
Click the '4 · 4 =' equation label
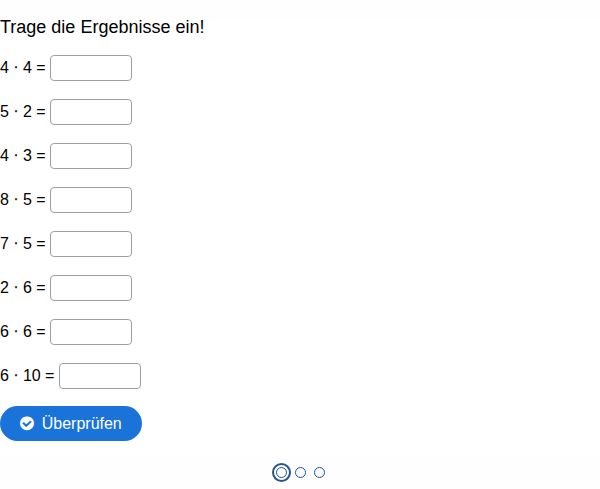(23, 68)
